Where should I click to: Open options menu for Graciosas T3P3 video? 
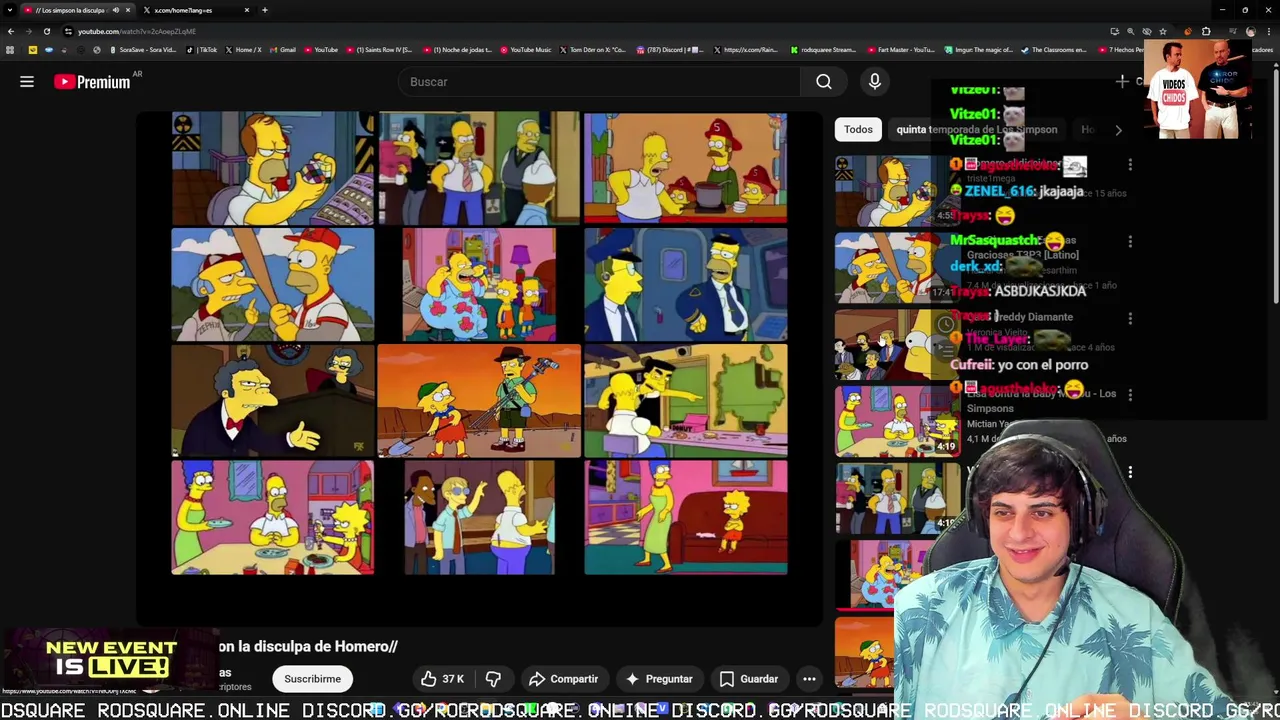(x=1130, y=242)
